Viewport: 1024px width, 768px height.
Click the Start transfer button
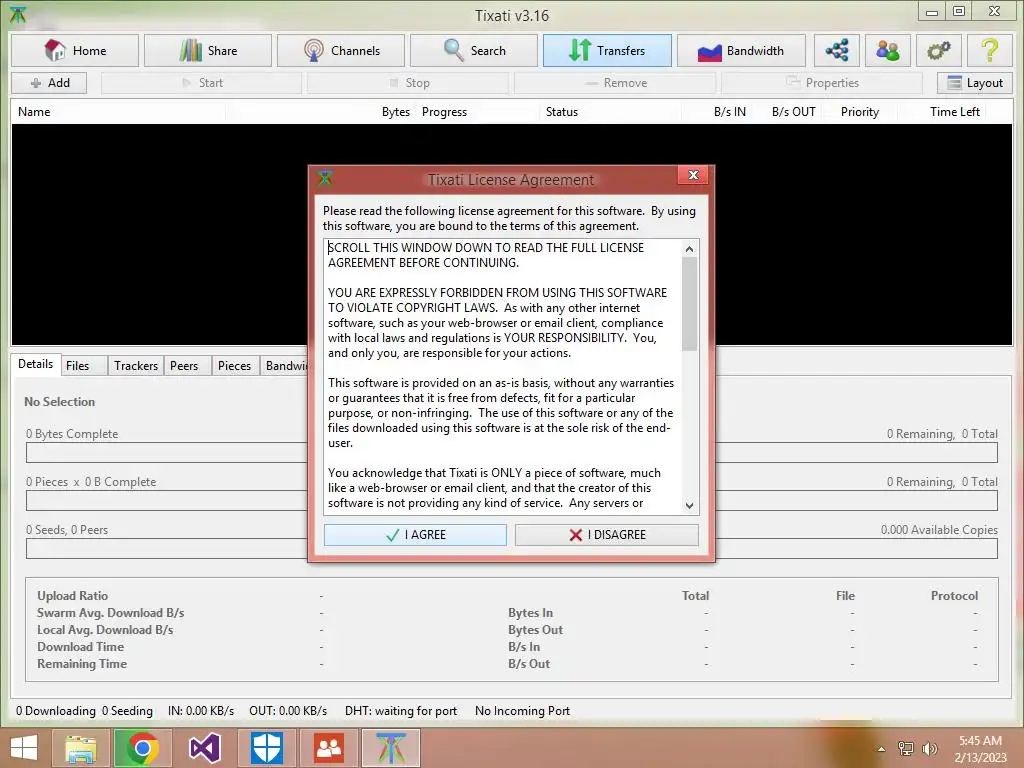click(202, 83)
